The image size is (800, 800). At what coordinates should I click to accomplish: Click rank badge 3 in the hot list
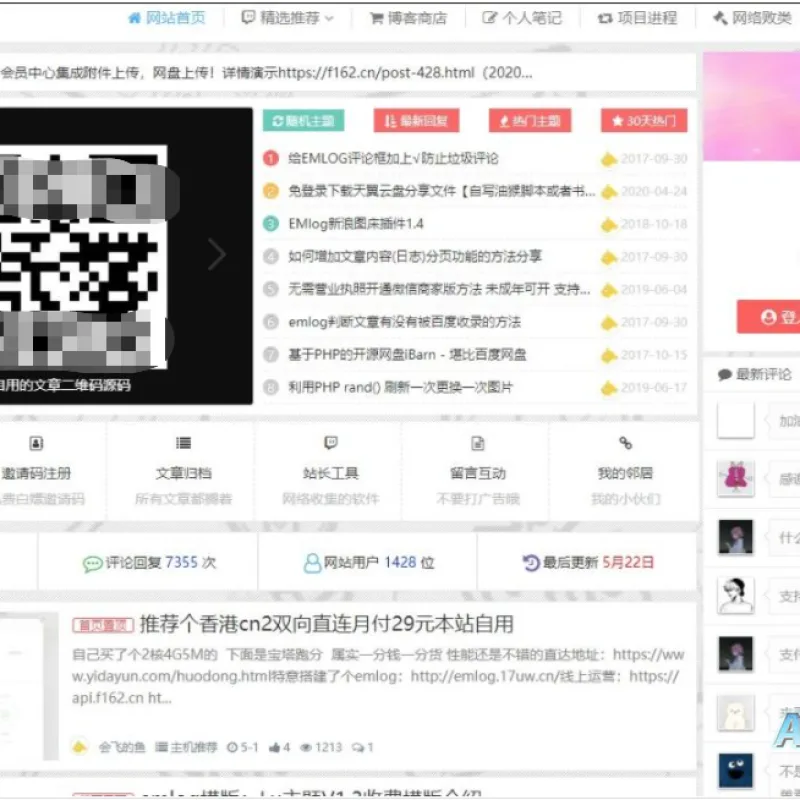tap(271, 224)
